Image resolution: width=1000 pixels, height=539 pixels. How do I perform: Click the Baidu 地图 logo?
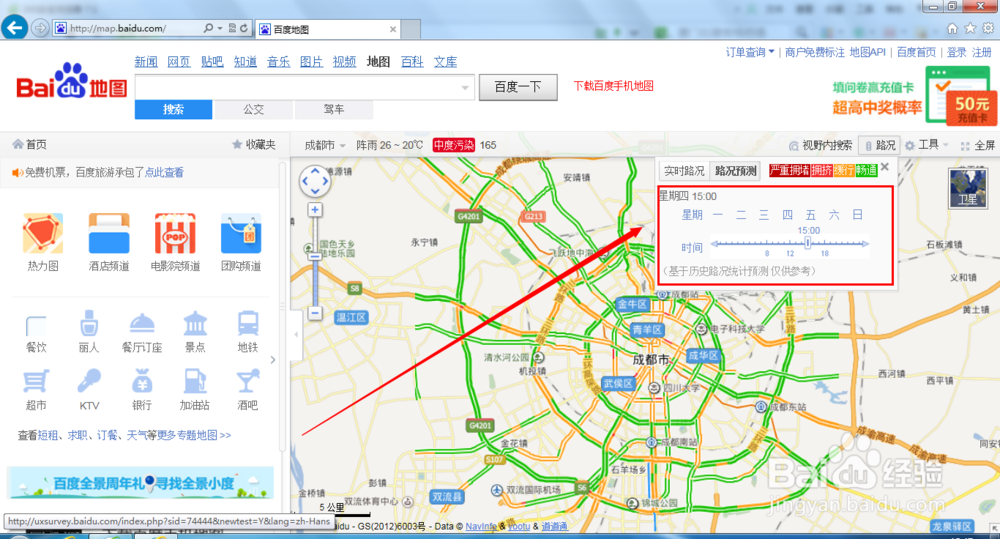(x=71, y=82)
